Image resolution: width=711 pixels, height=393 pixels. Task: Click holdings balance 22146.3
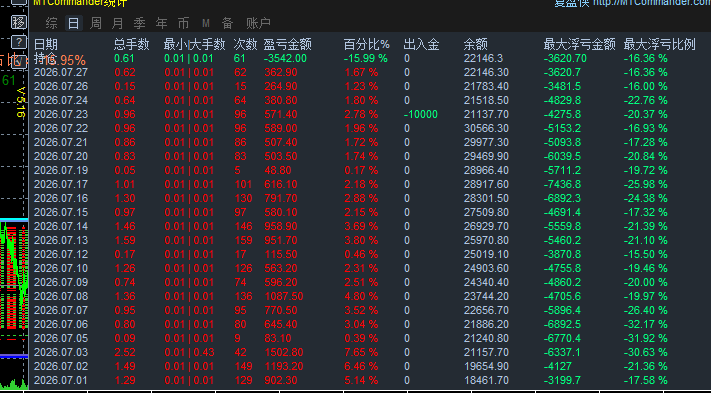click(483, 58)
